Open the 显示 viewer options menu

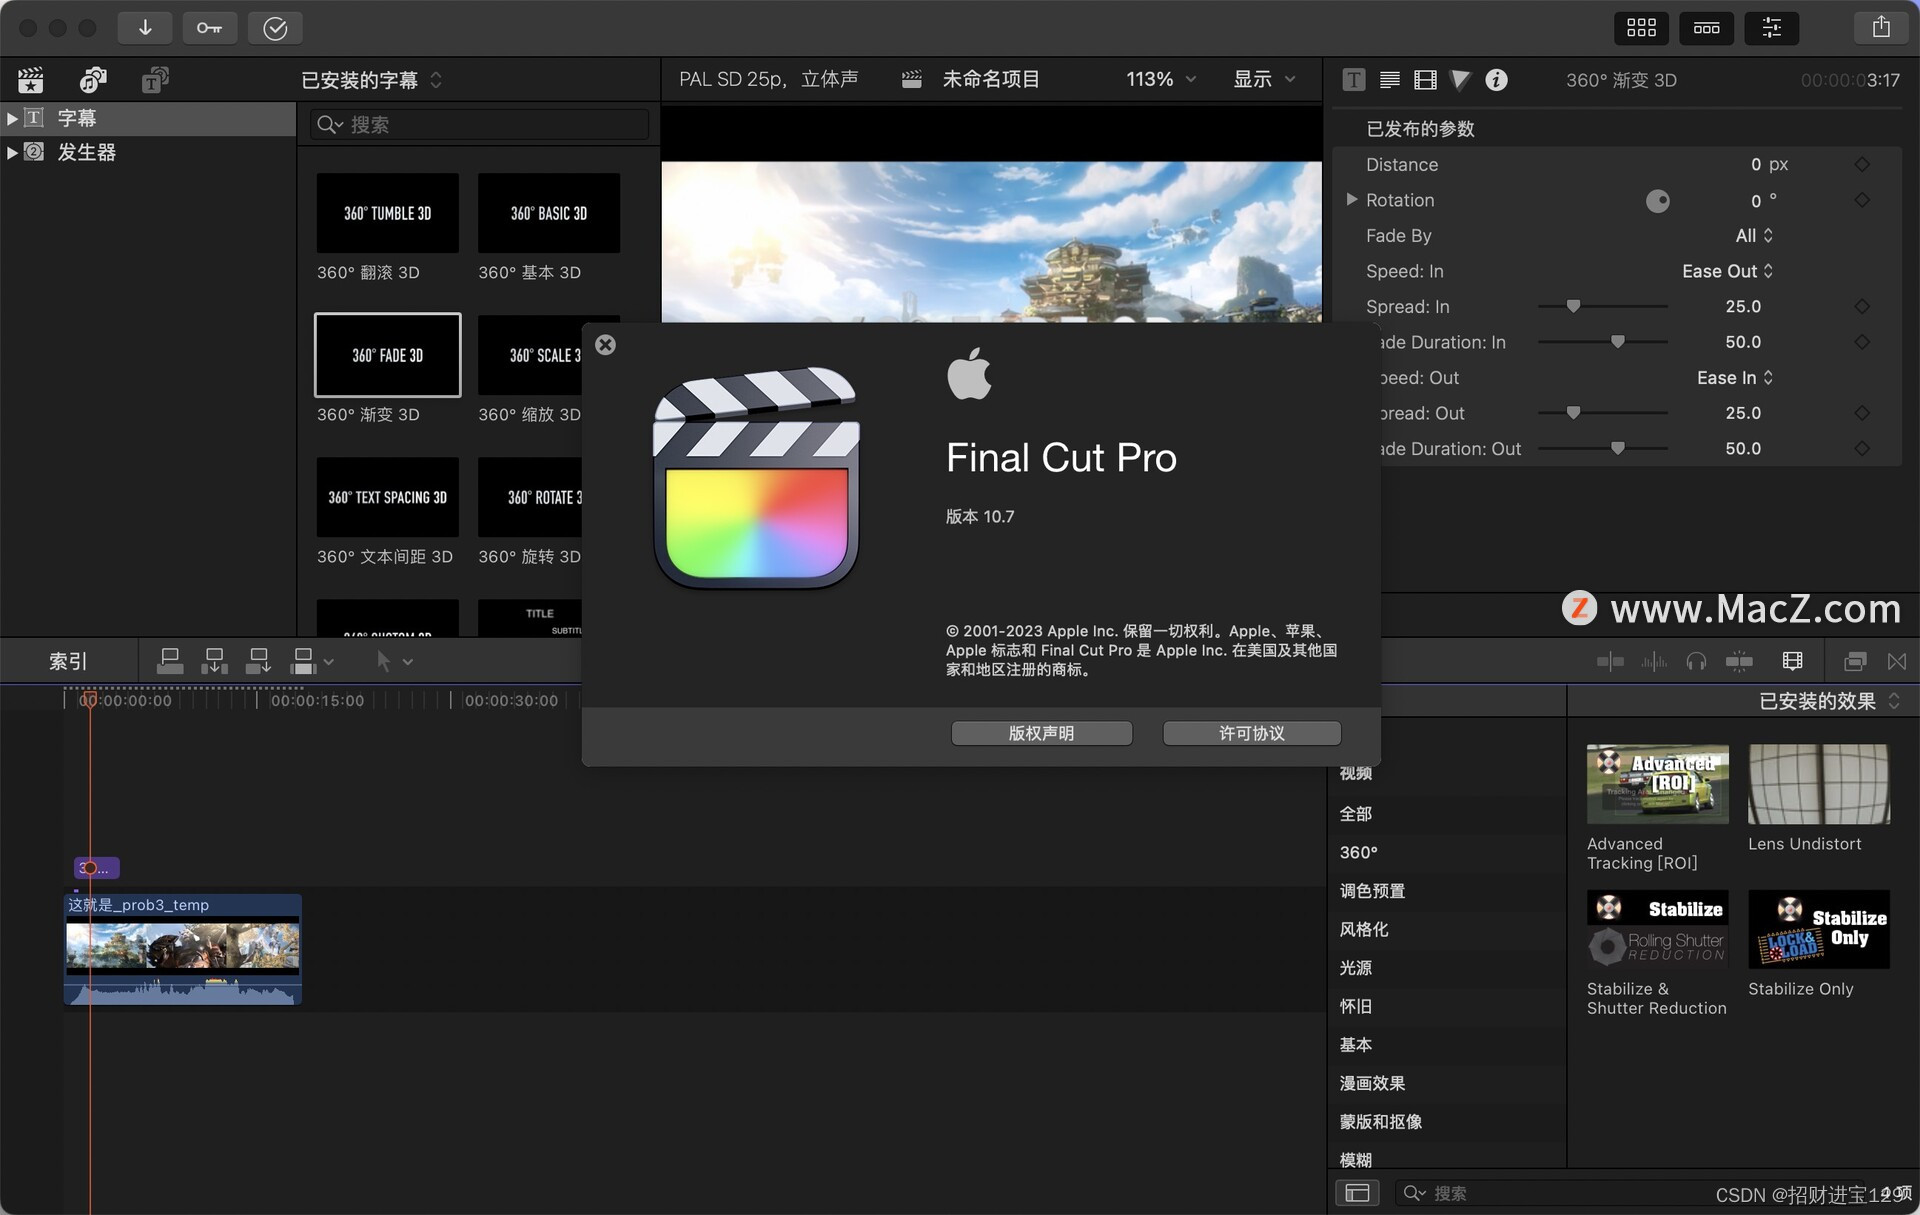point(1264,79)
